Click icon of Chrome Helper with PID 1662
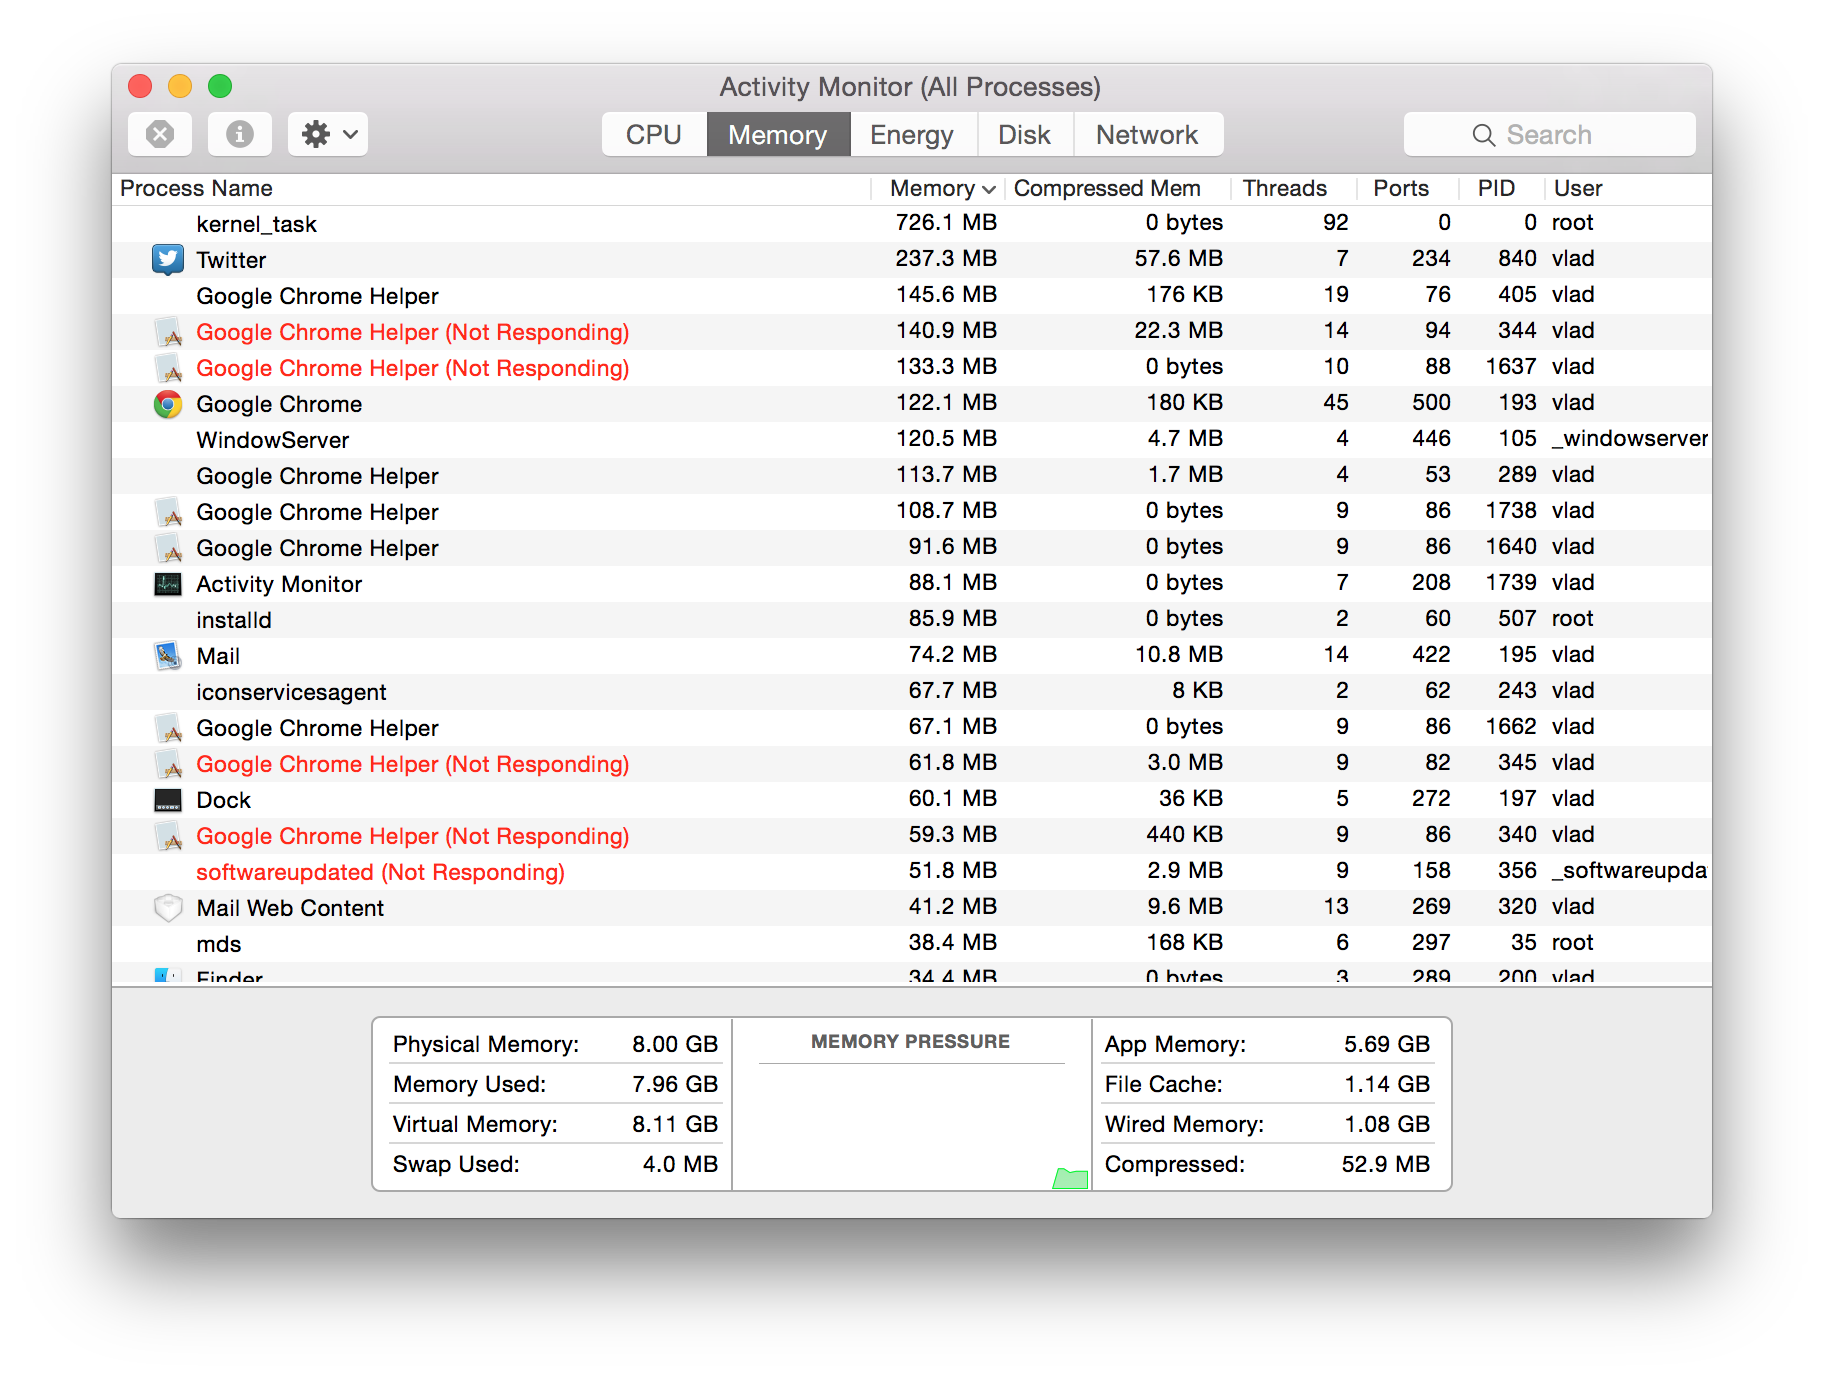 click(168, 727)
